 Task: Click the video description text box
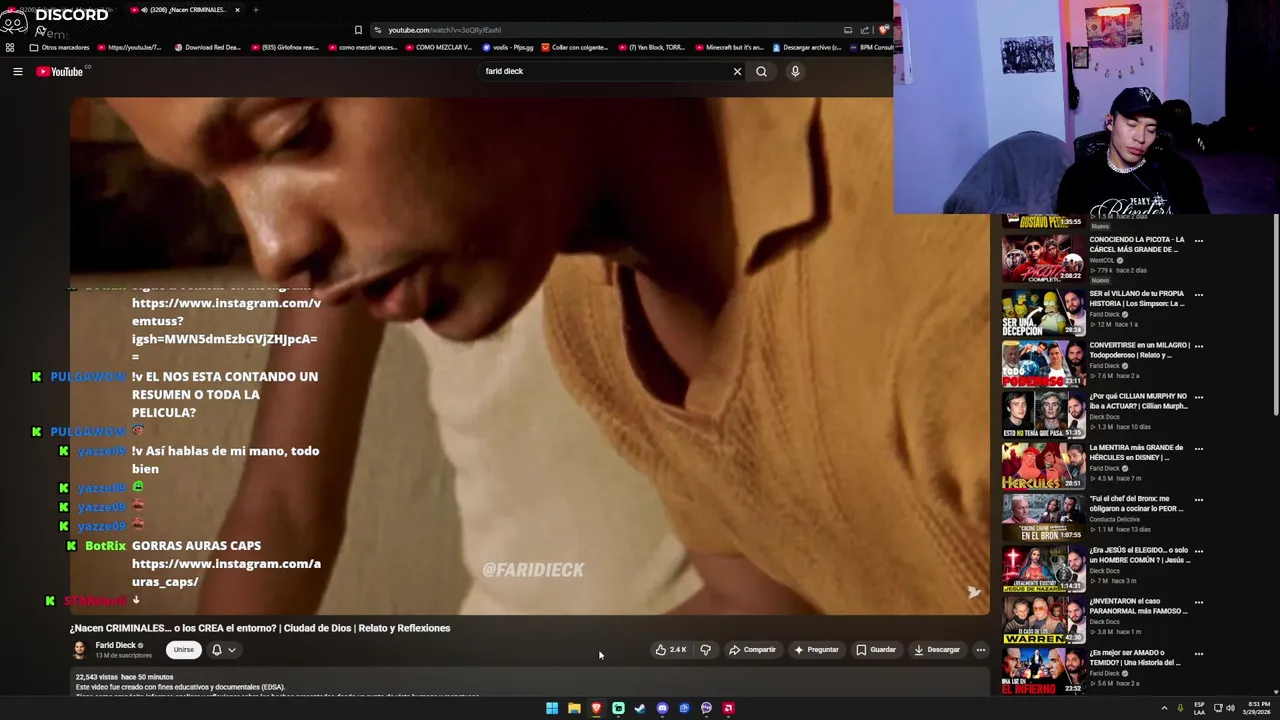[x=530, y=684]
